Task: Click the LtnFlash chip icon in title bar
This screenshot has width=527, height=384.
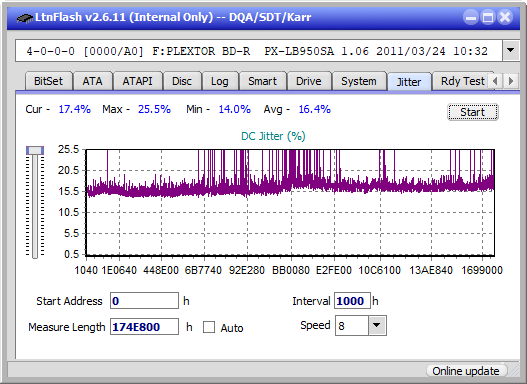Action: point(25,17)
